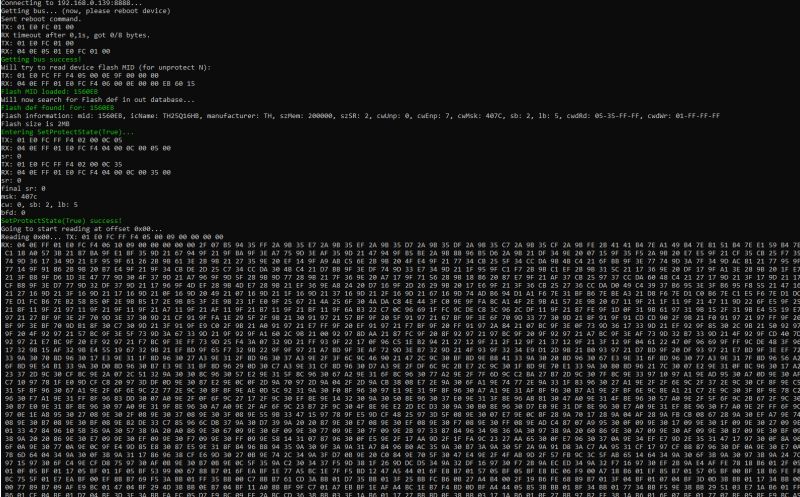Viewport: 800px width, 497px height.
Task: Select the 'Will try to read device flash MID' line
Action: (106, 67)
